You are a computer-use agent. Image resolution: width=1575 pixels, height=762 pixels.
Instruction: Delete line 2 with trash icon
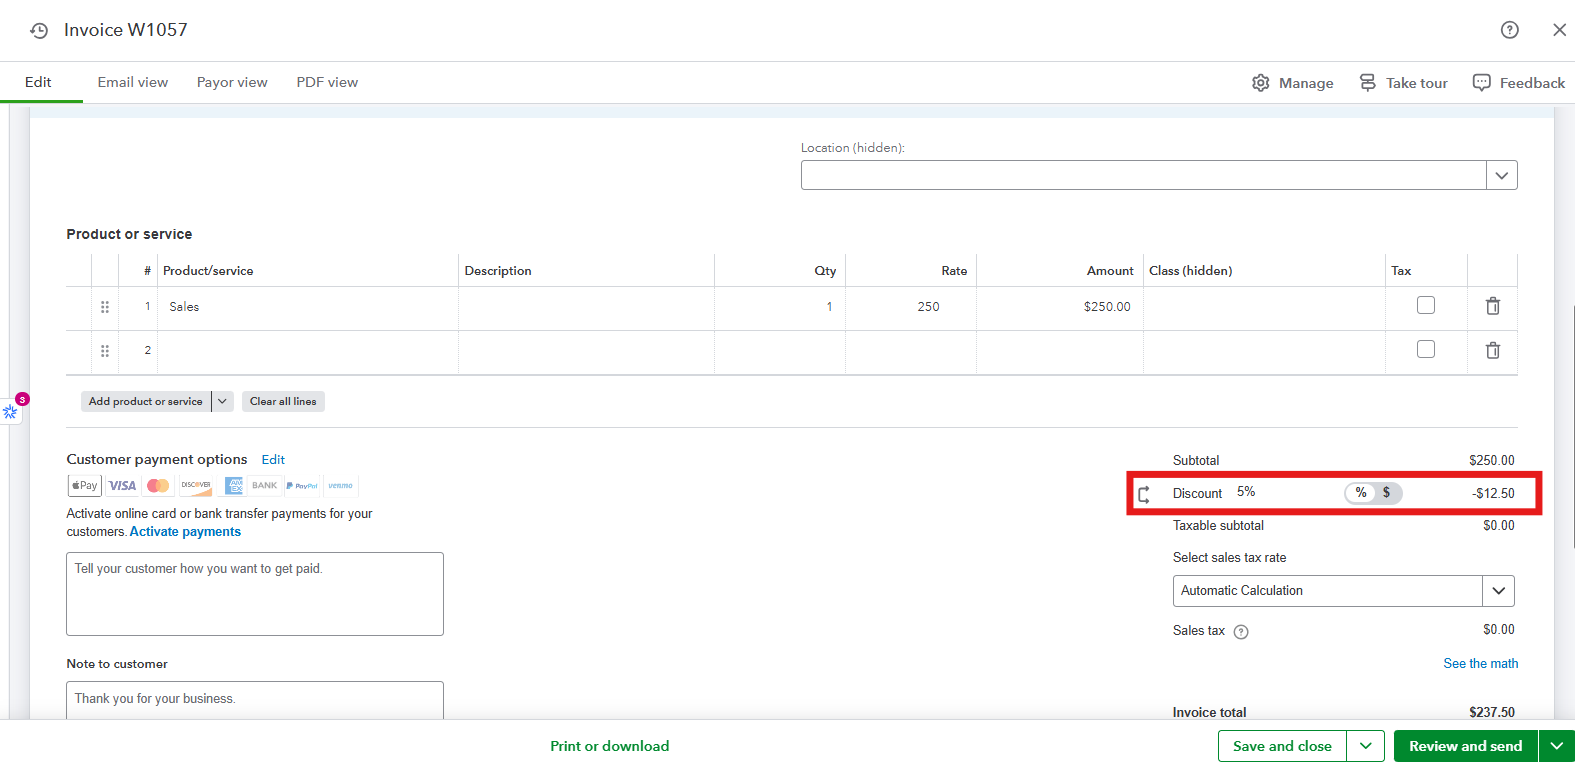tap(1493, 350)
